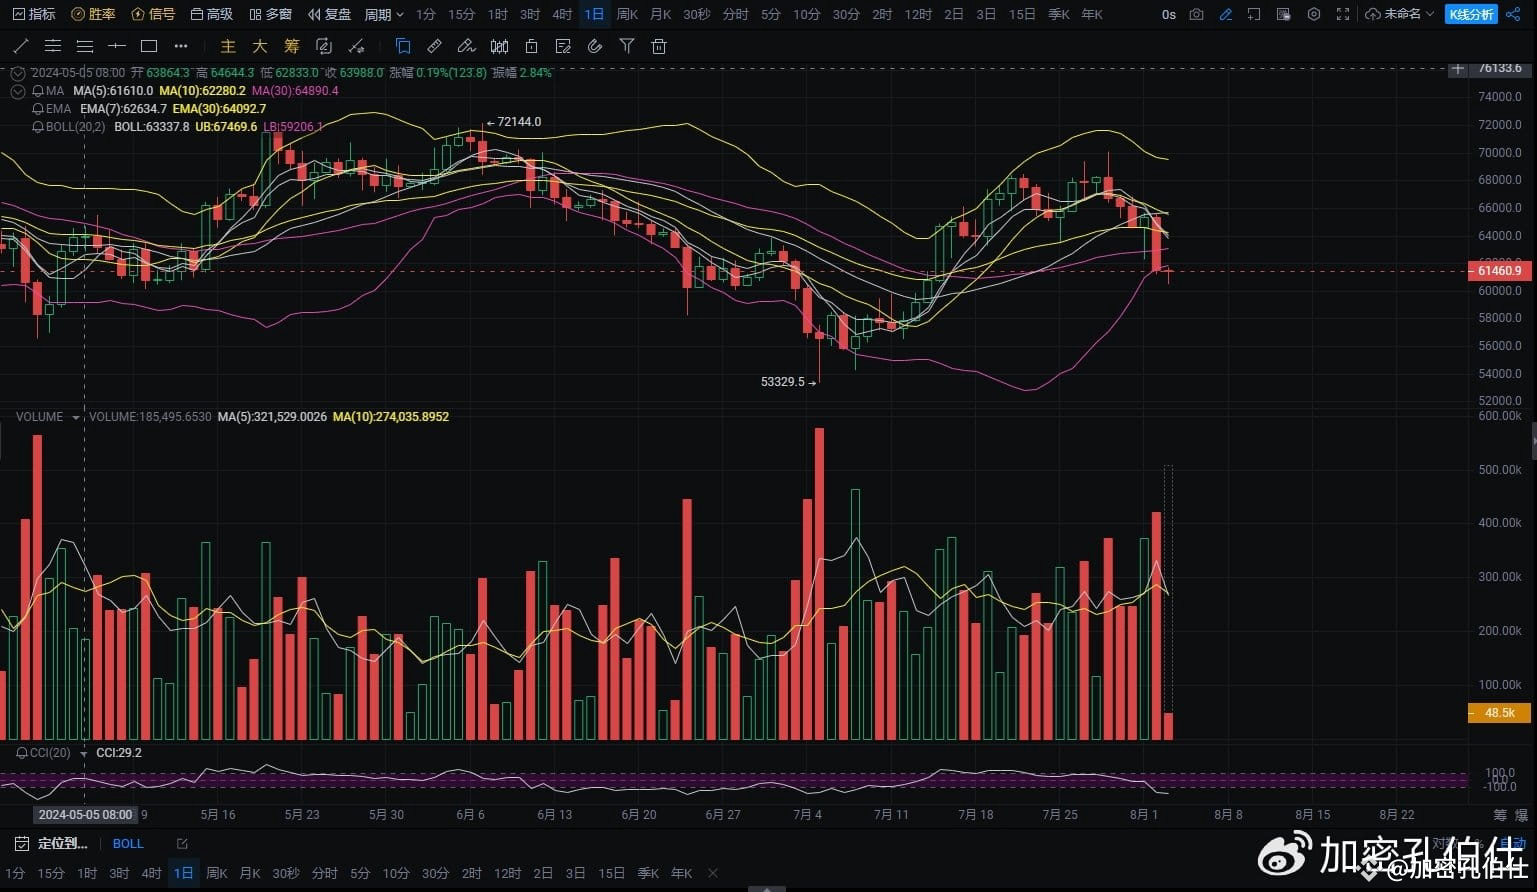Select the trend line drawing tool
Screen dimensions: 1537x892
pyautogui.click(x=21, y=46)
